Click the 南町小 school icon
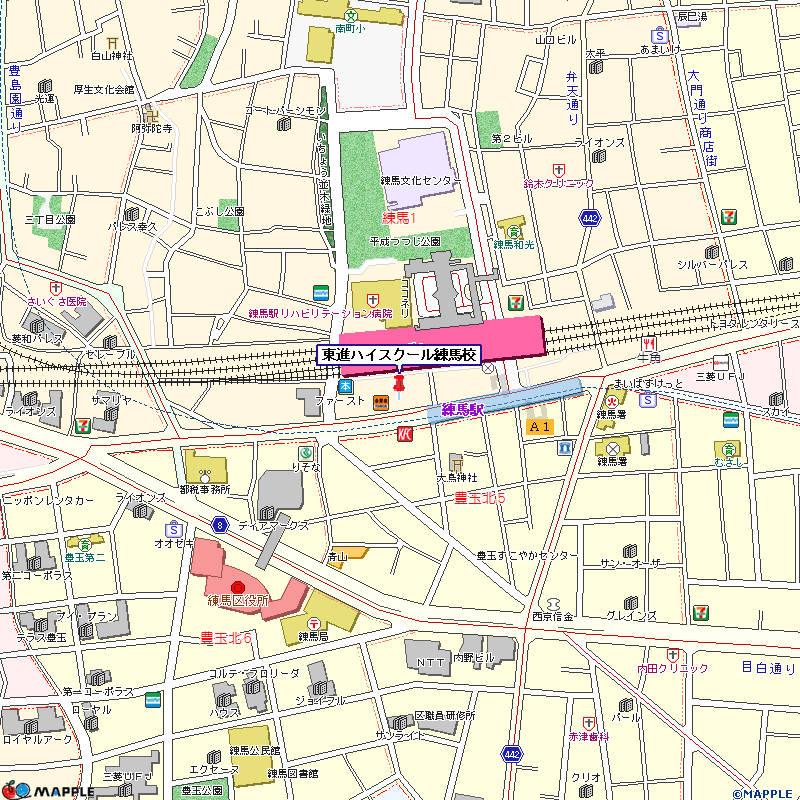The height and width of the screenshot is (800, 800). [x=350, y=15]
